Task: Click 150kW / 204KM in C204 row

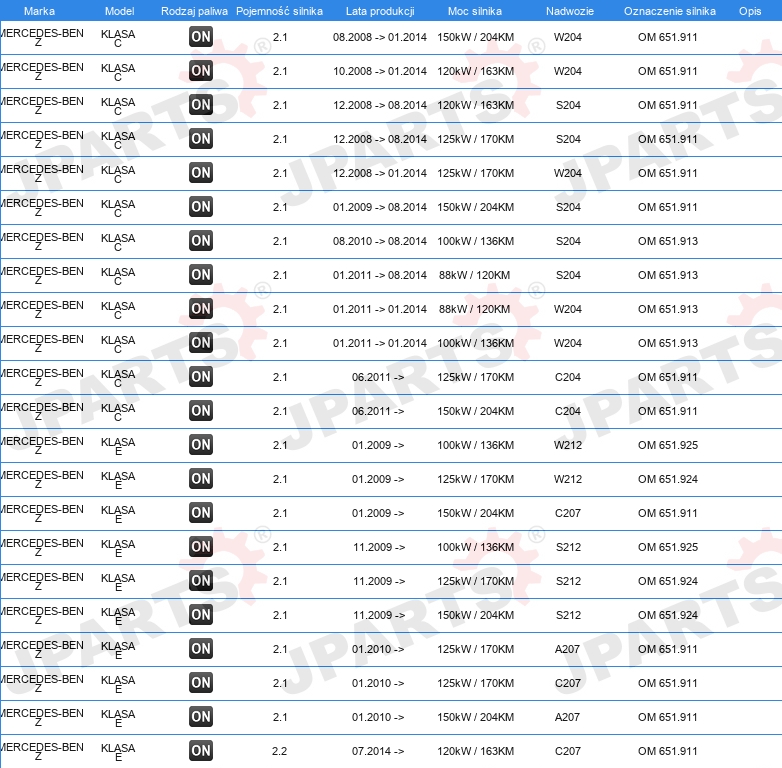Action: (x=475, y=411)
